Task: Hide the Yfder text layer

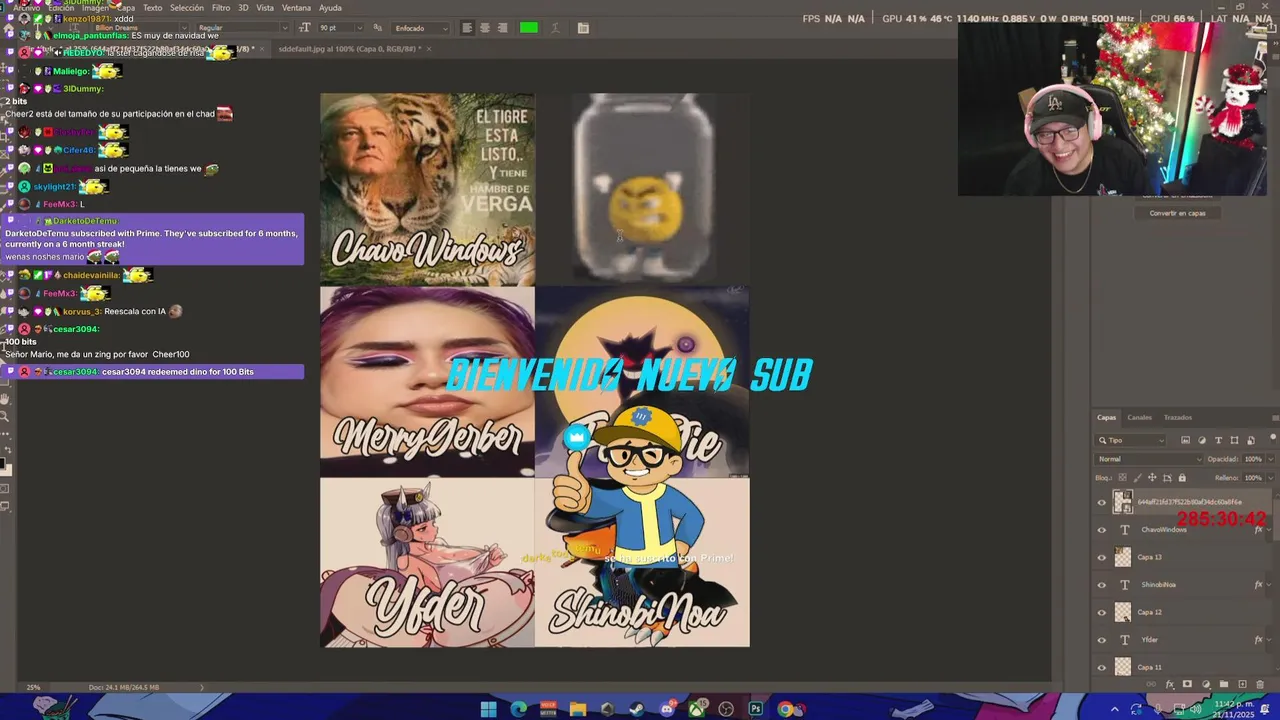Action: click(1102, 640)
